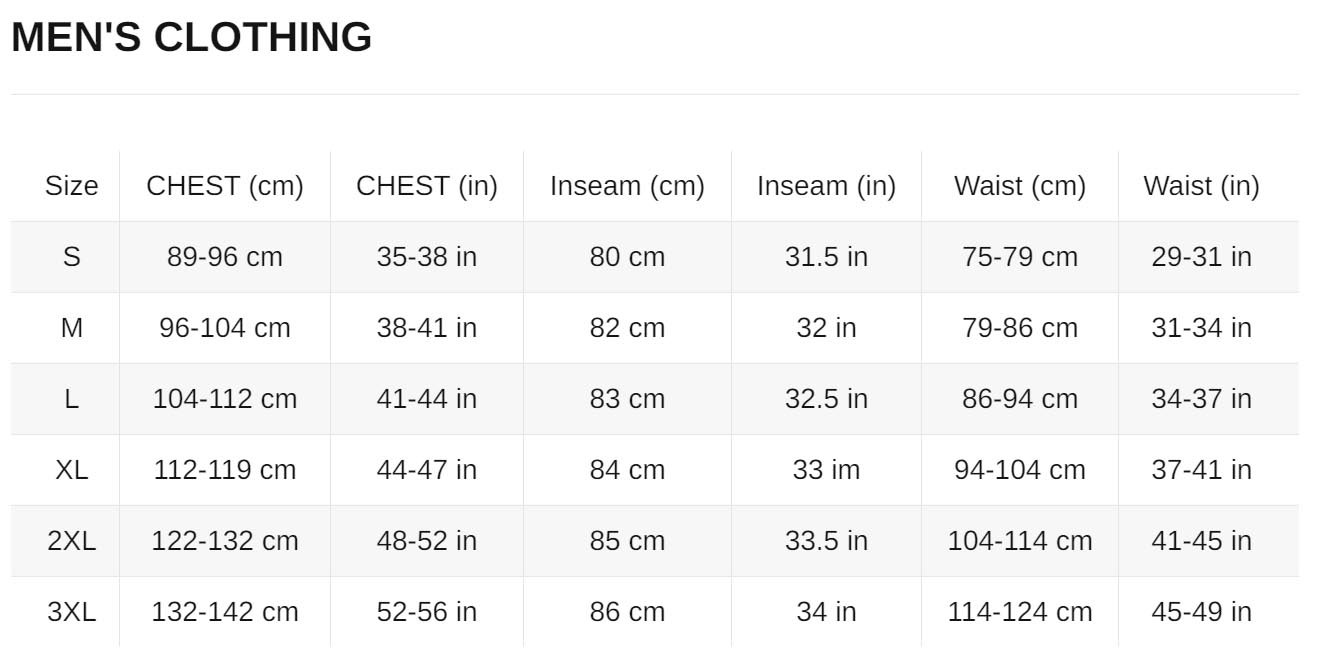1326x668 pixels.
Task: Select the 3XL size row label
Action: (x=72, y=612)
